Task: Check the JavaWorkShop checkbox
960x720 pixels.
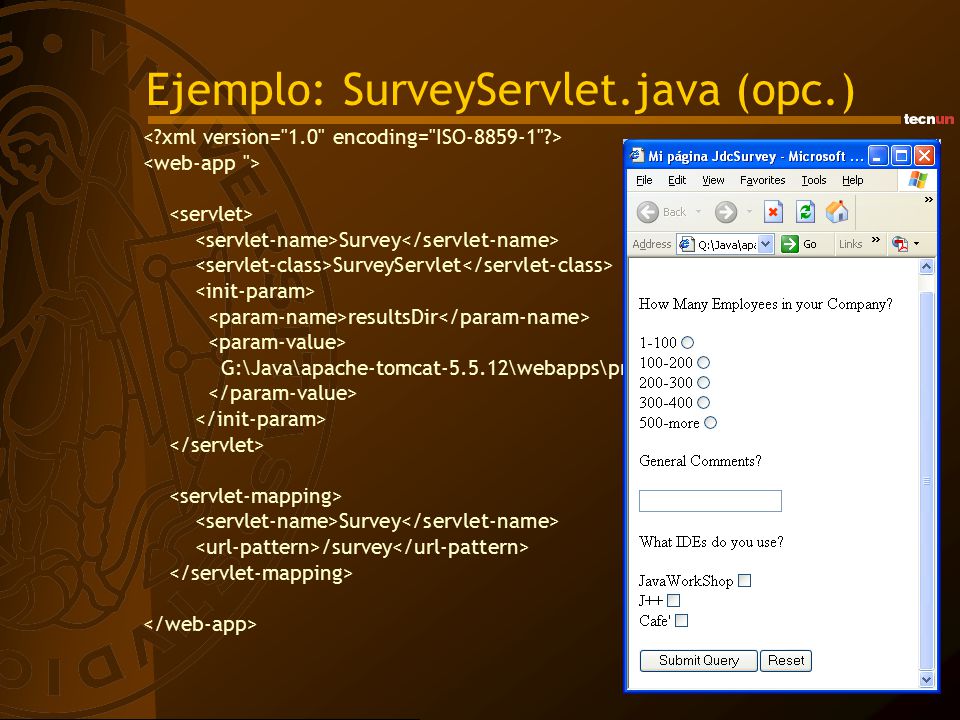Action: pos(744,581)
